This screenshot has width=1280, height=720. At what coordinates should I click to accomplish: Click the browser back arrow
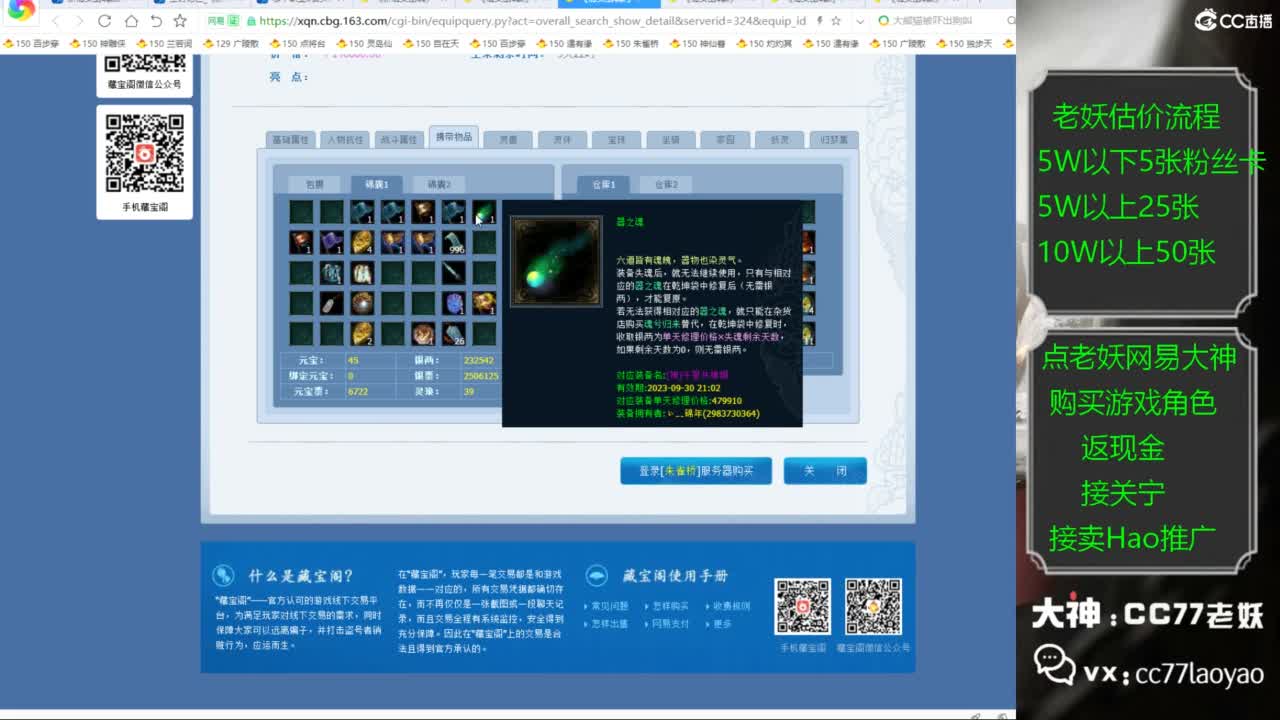pos(57,20)
